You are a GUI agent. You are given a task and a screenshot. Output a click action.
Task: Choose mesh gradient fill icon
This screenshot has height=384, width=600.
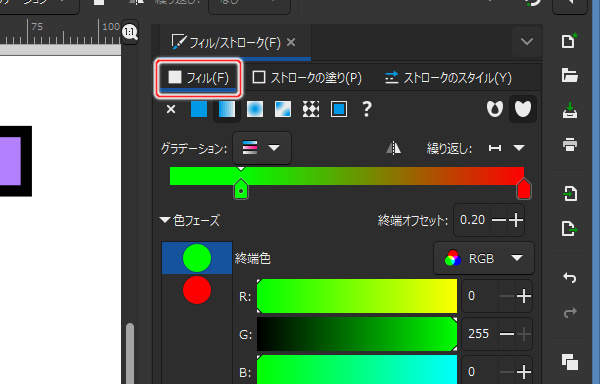(x=283, y=109)
